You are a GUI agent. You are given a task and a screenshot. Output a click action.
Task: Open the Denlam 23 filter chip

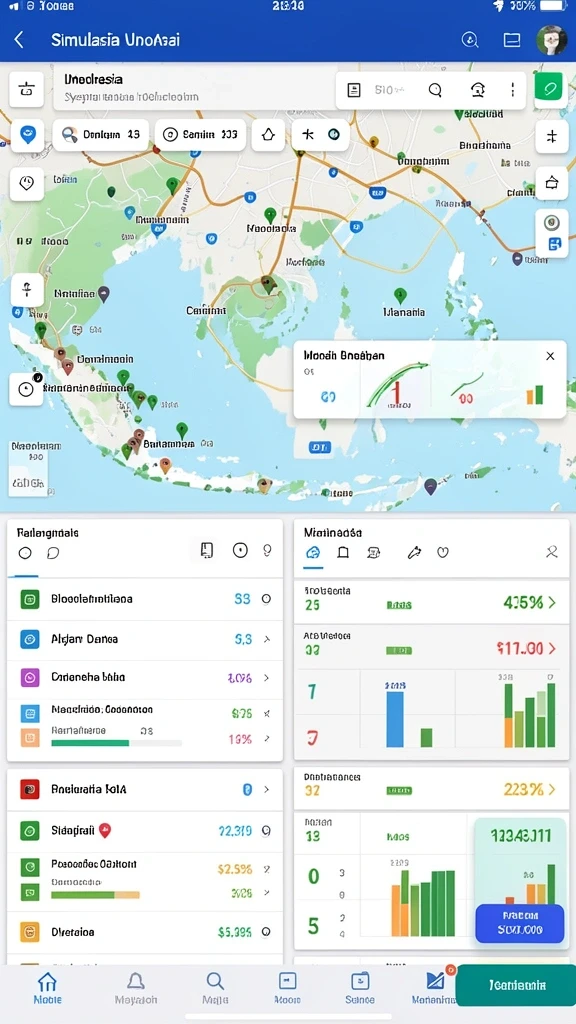tap(101, 135)
